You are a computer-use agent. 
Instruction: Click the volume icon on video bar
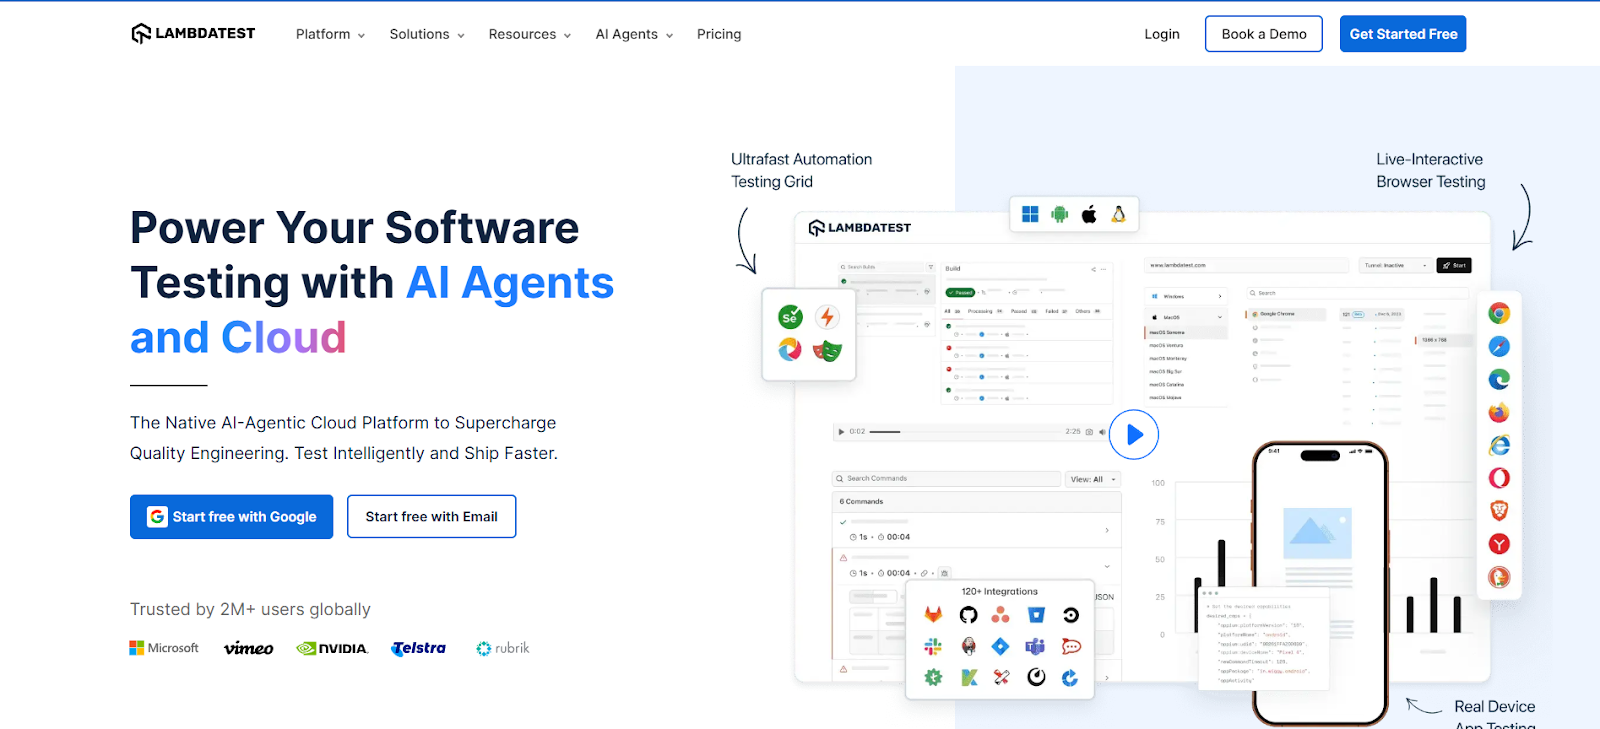[1102, 432]
